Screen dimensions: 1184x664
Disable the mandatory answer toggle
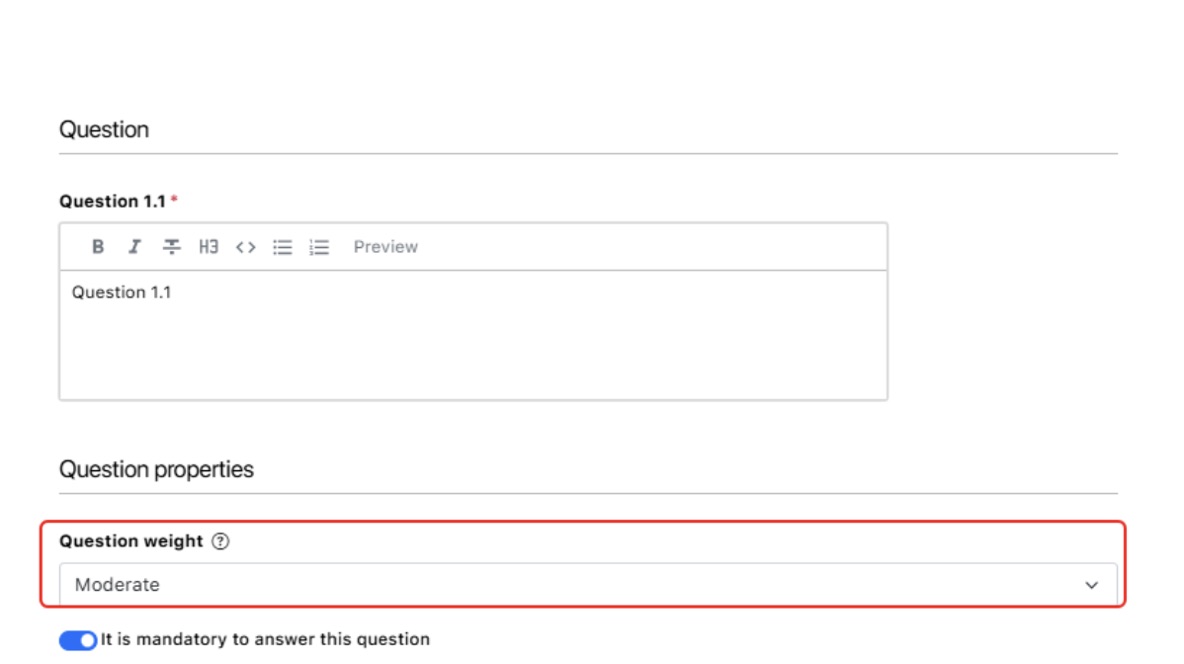(78, 640)
